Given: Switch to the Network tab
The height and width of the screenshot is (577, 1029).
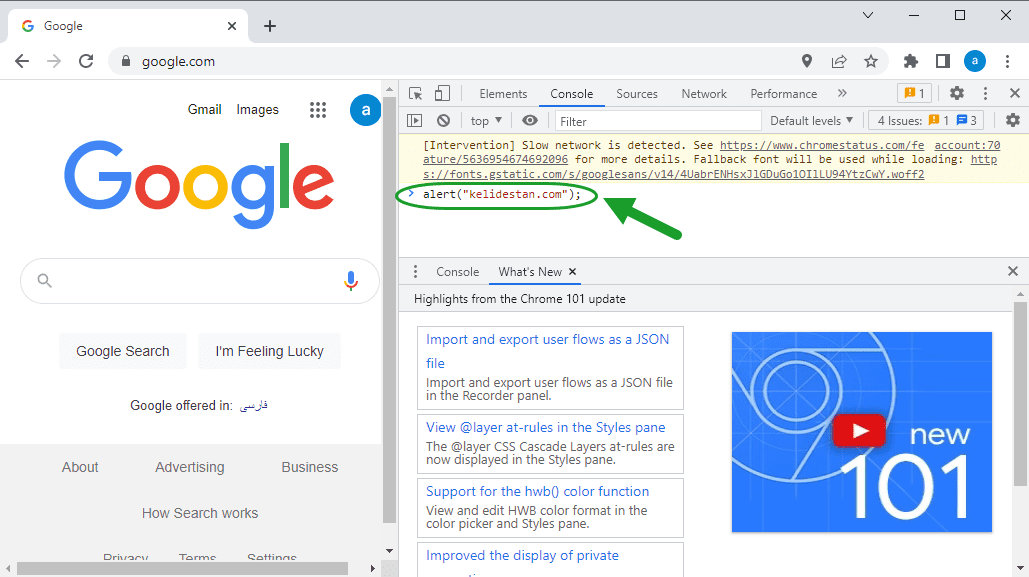Looking at the screenshot, I should tap(704, 94).
